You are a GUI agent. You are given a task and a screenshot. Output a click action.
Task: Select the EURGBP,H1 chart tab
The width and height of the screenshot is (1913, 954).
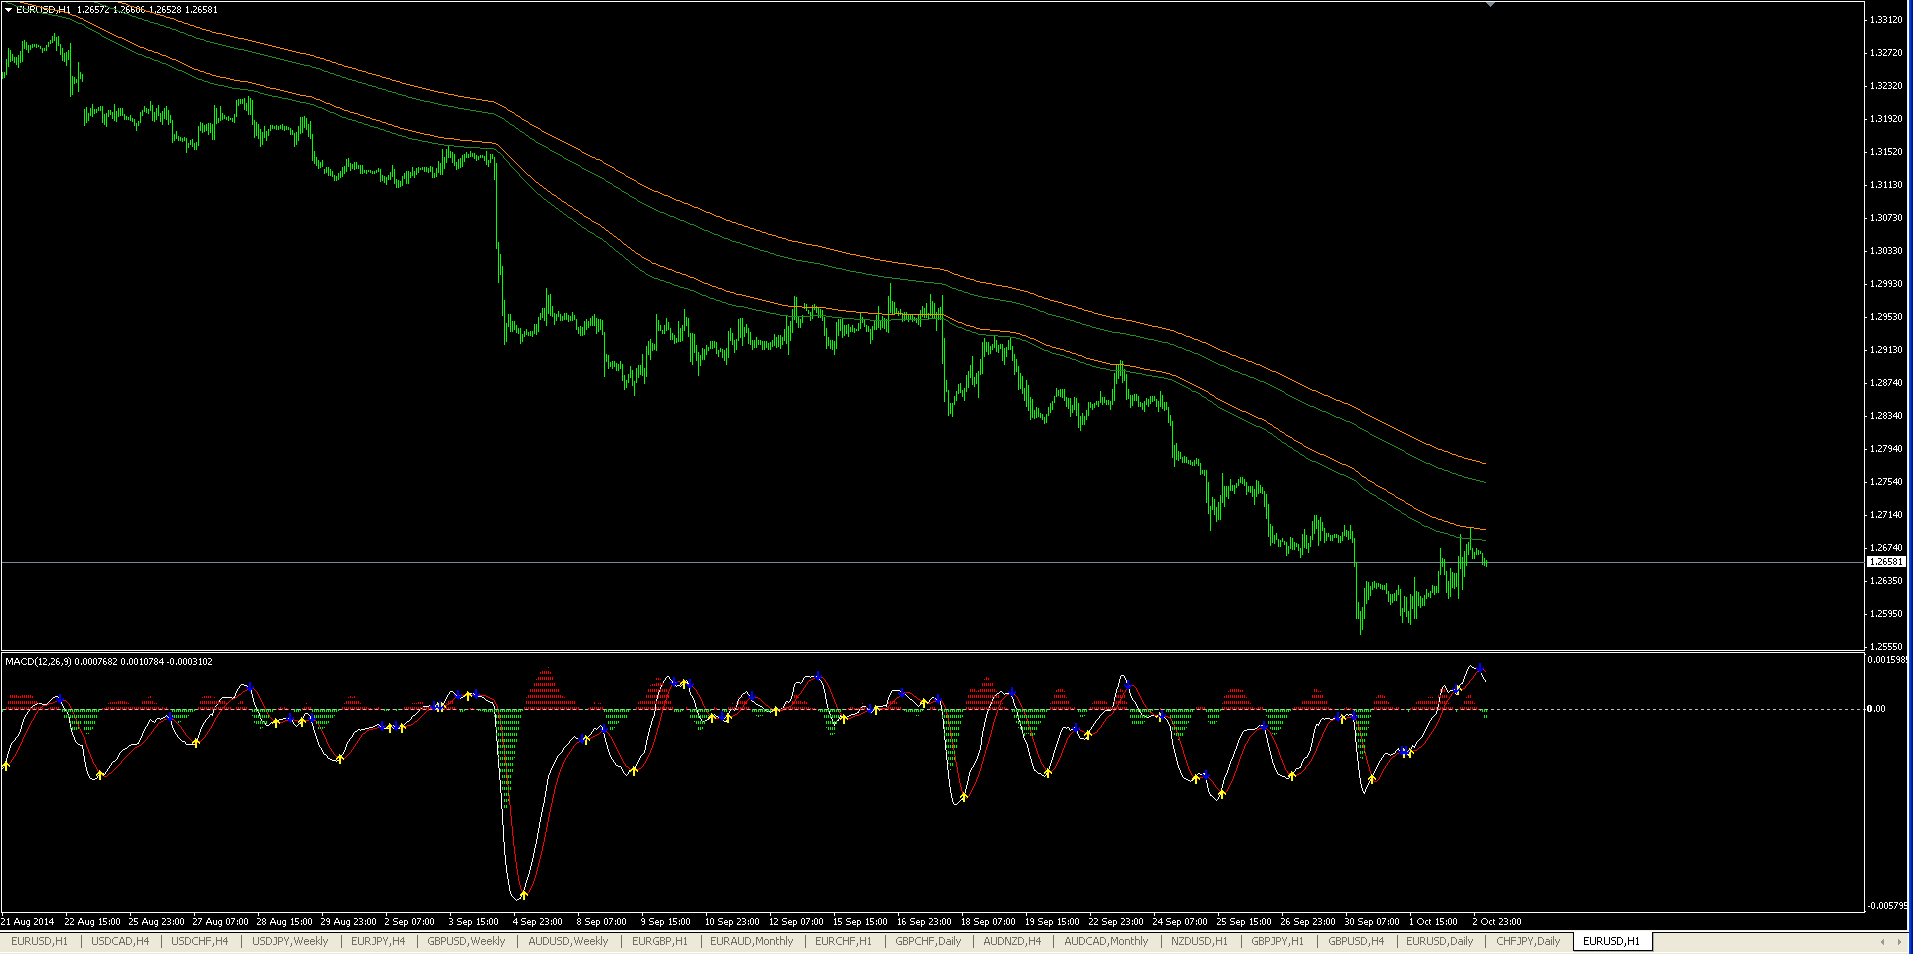(x=660, y=941)
